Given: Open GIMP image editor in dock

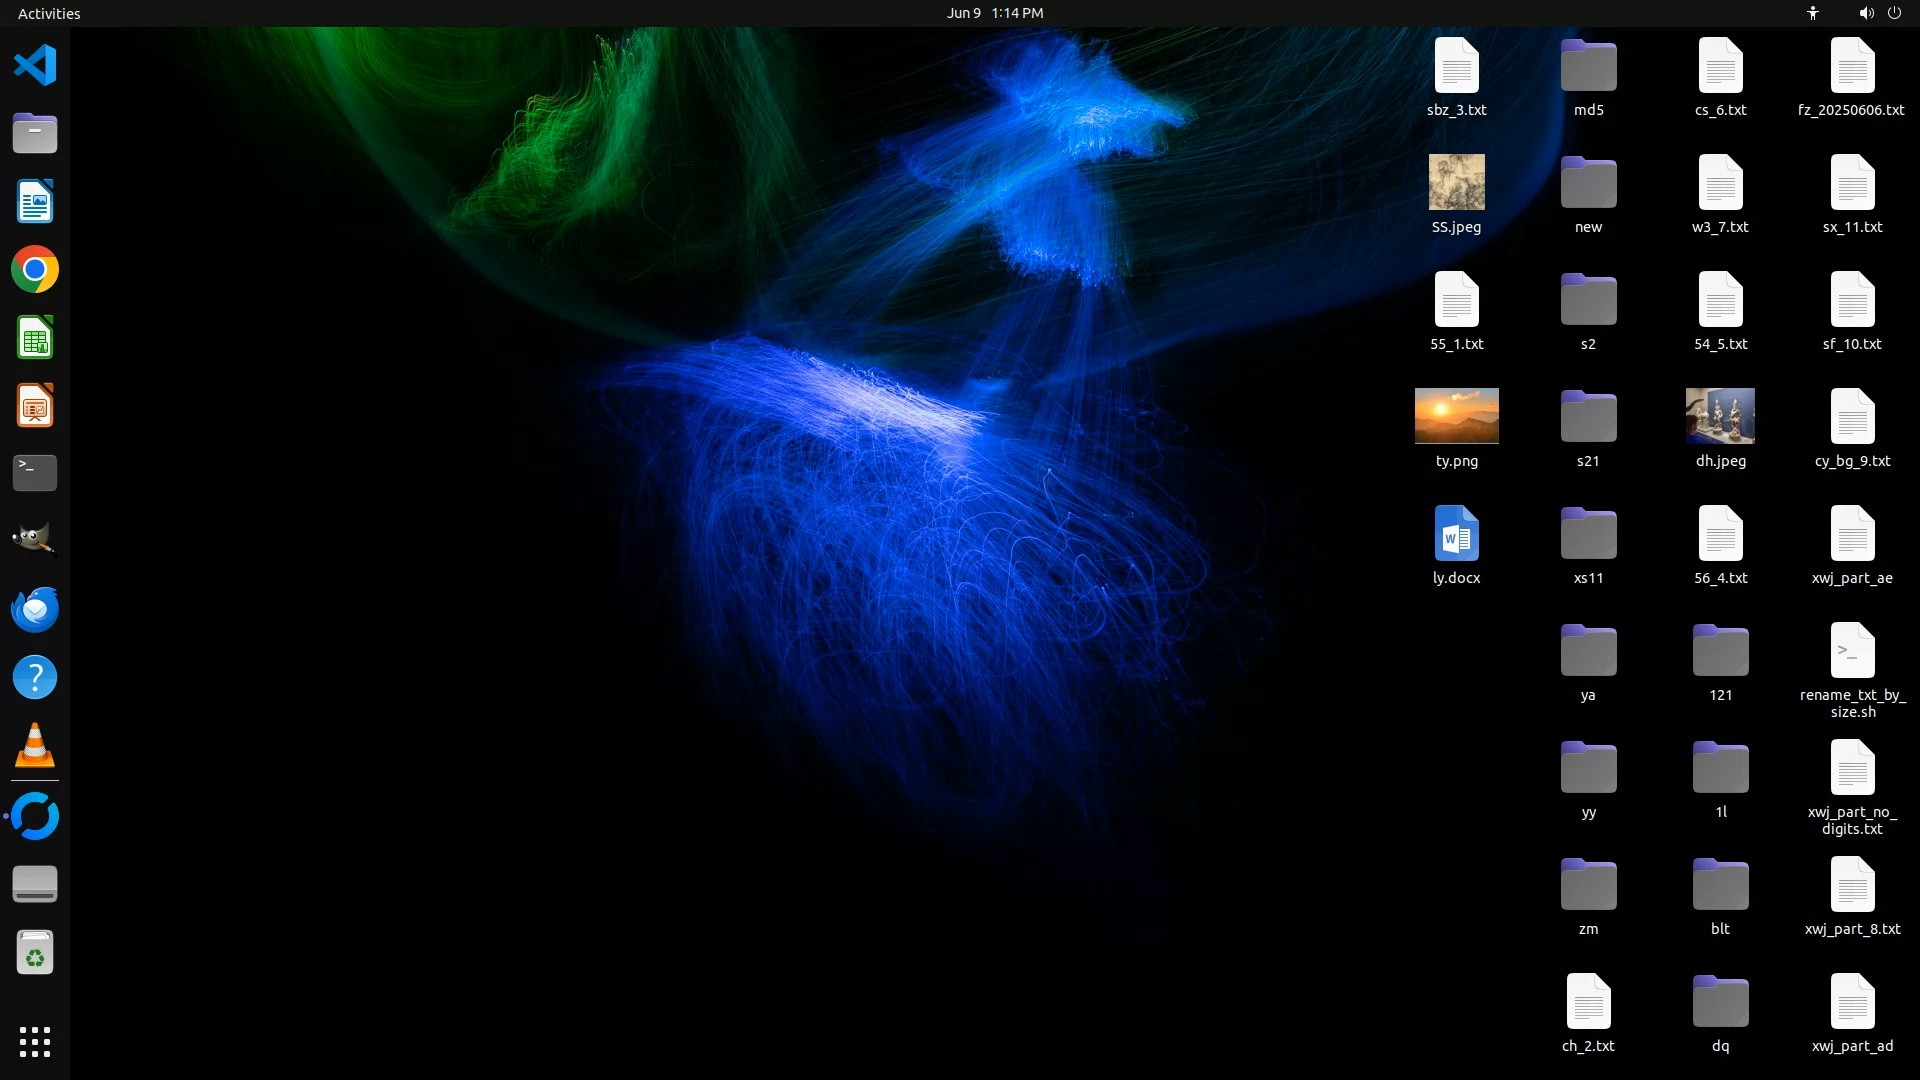Looking at the screenshot, I should tap(35, 540).
